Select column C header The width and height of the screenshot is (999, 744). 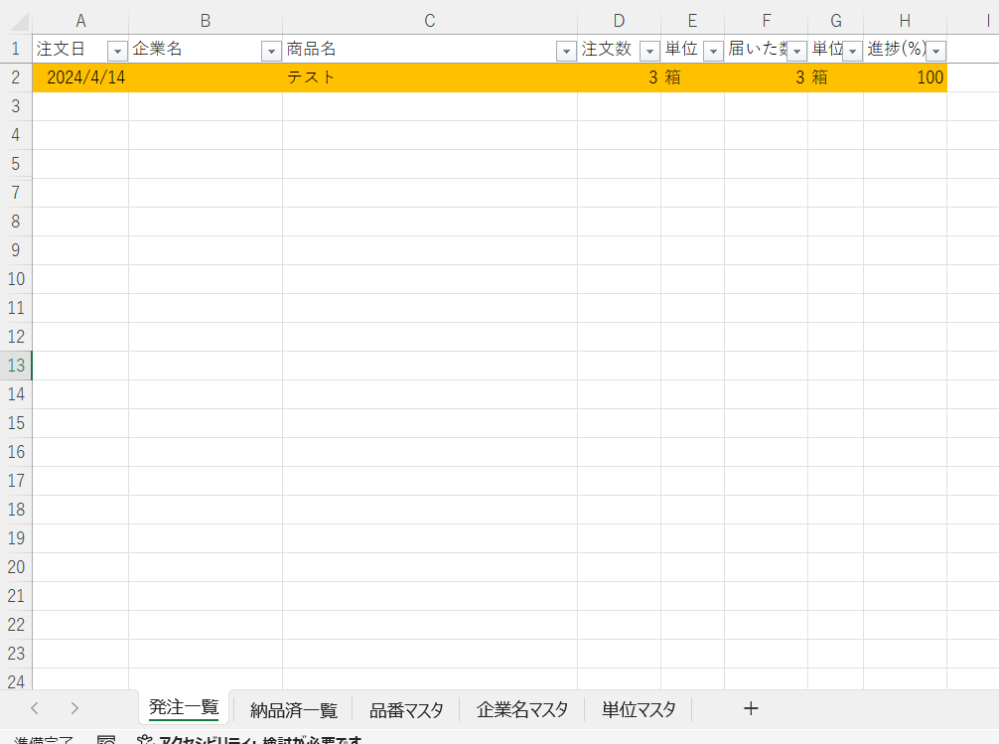tap(429, 21)
